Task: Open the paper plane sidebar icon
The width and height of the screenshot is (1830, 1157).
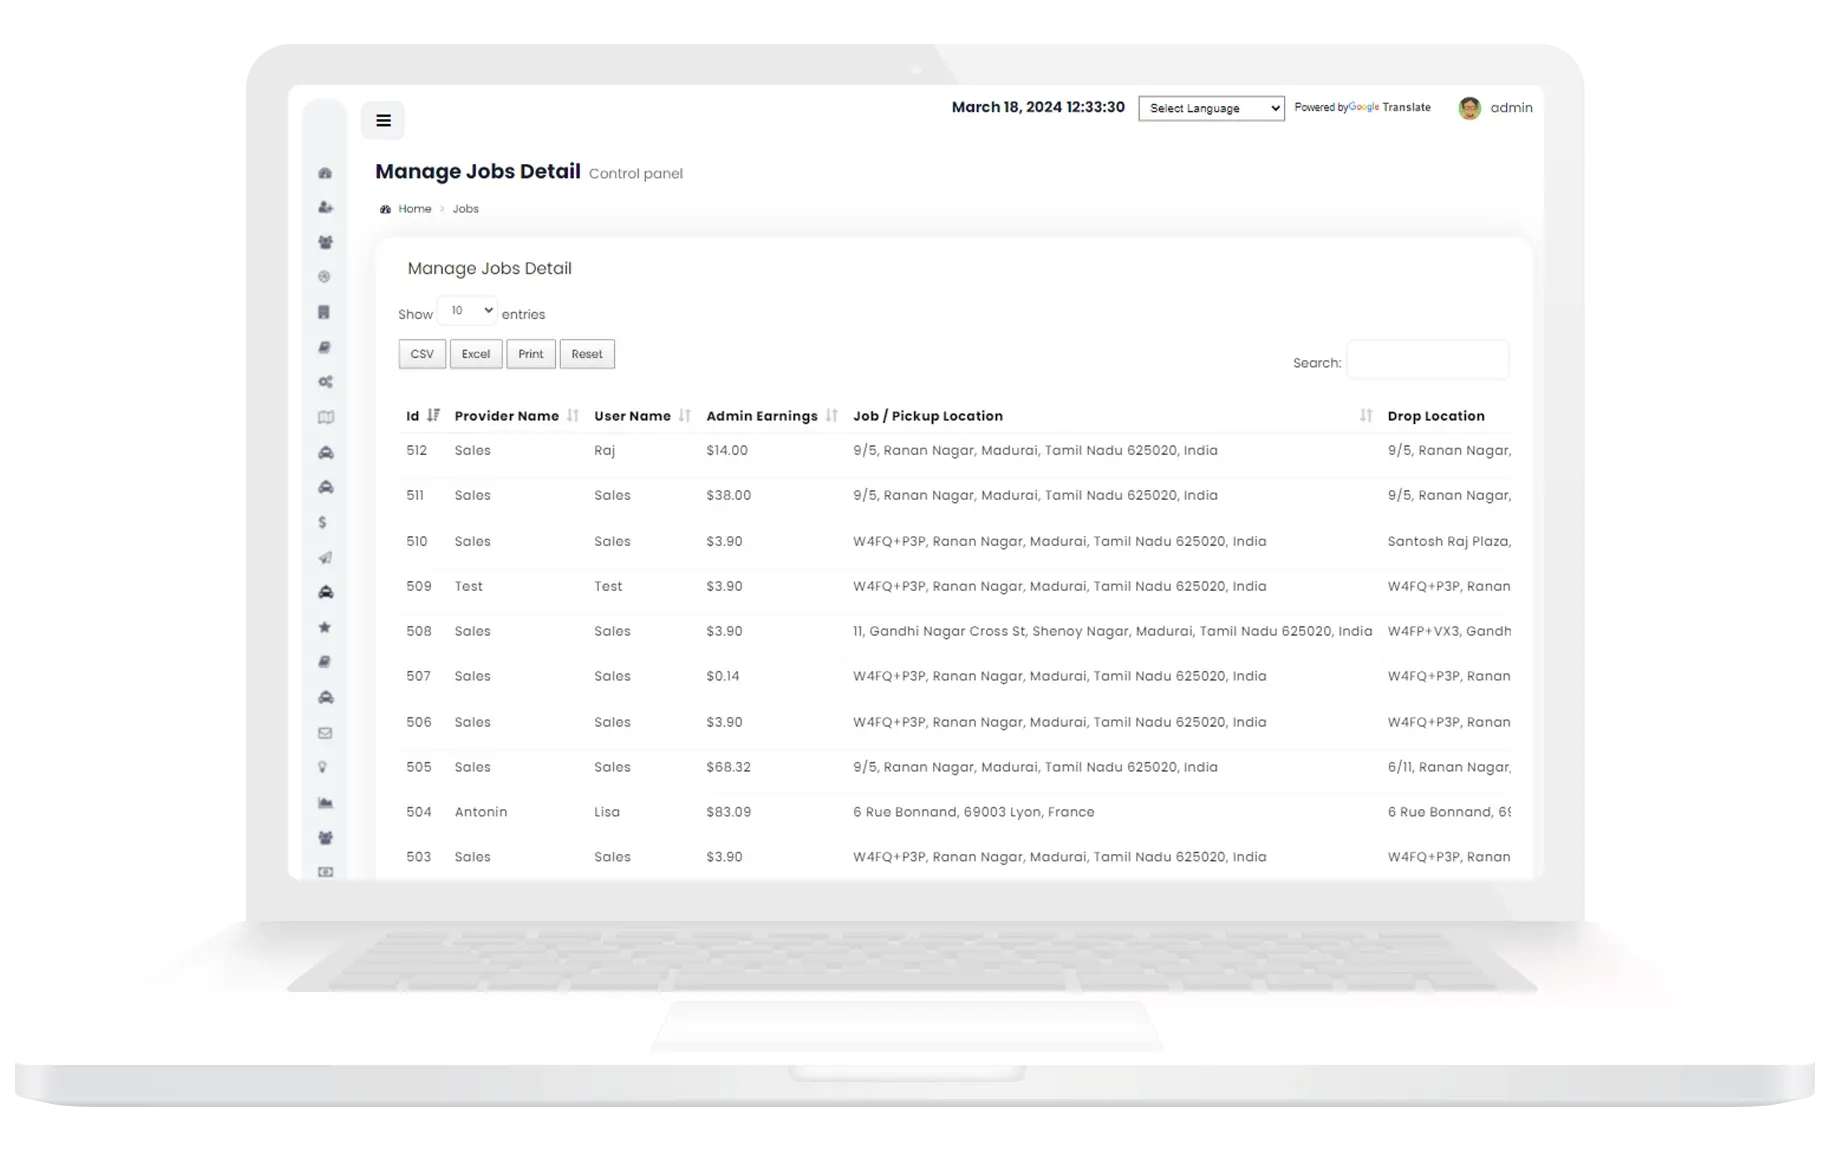Action: pos(325,557)
